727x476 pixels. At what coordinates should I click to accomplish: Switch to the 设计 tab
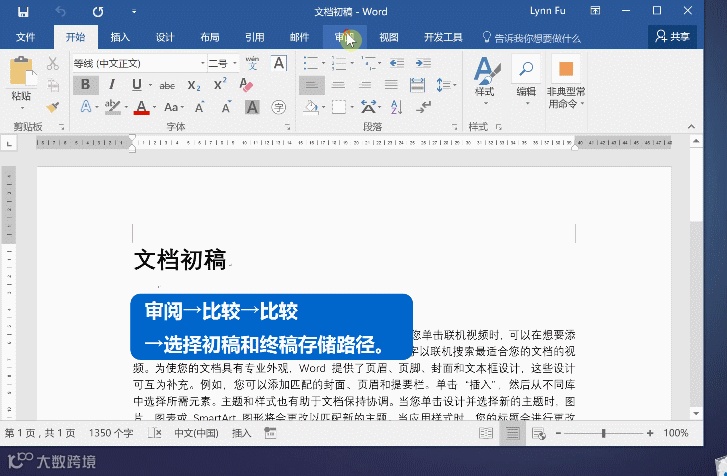point(165,38)
